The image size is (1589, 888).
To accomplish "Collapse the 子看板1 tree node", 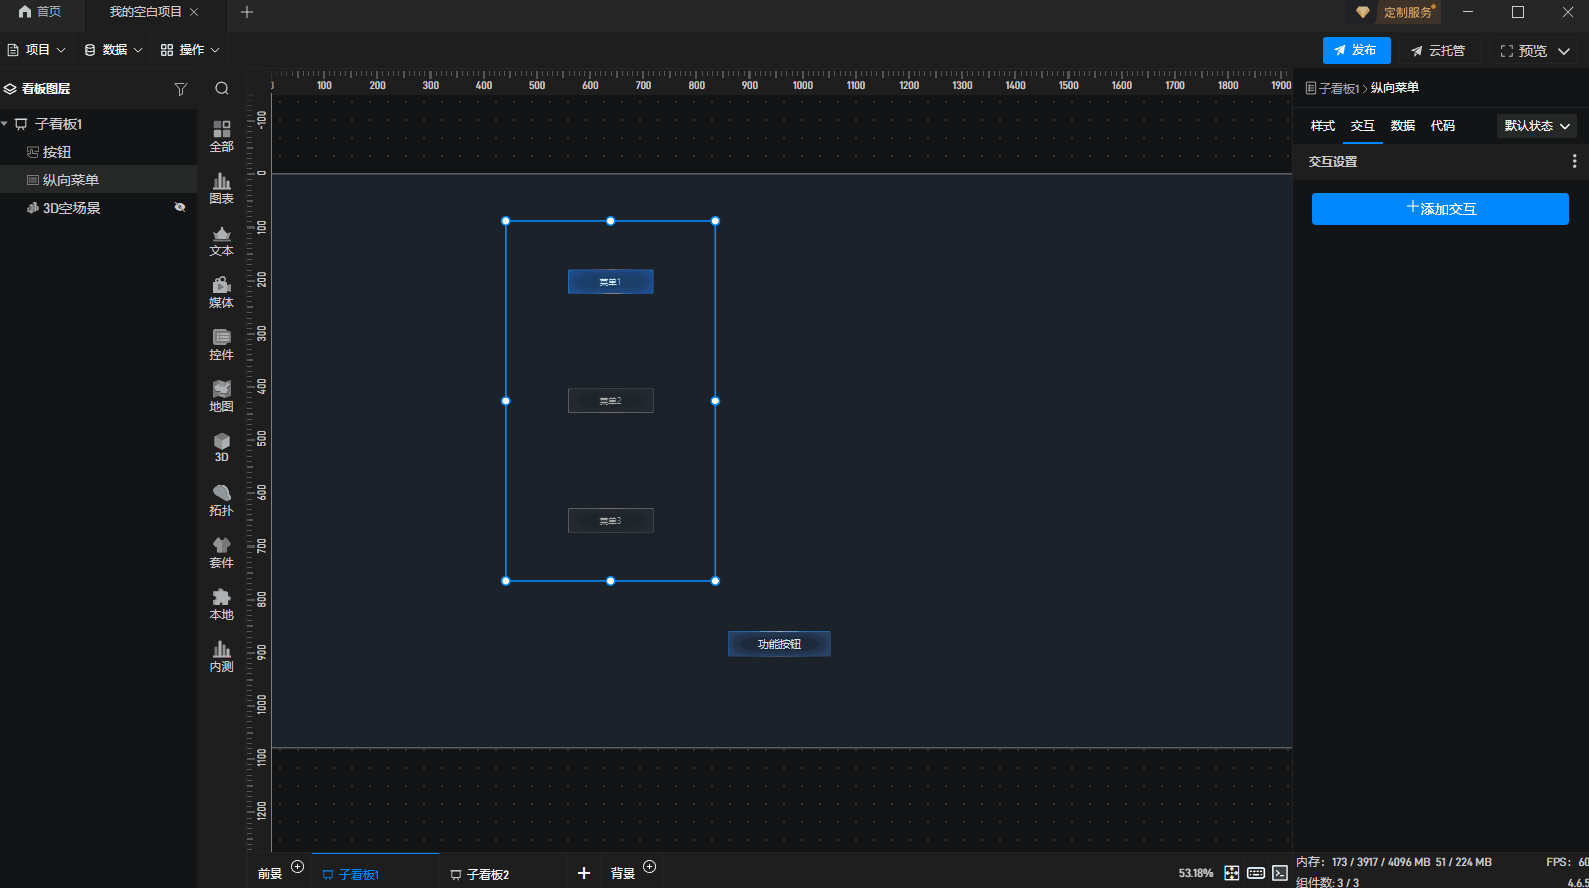I will [x=5, y=124].
